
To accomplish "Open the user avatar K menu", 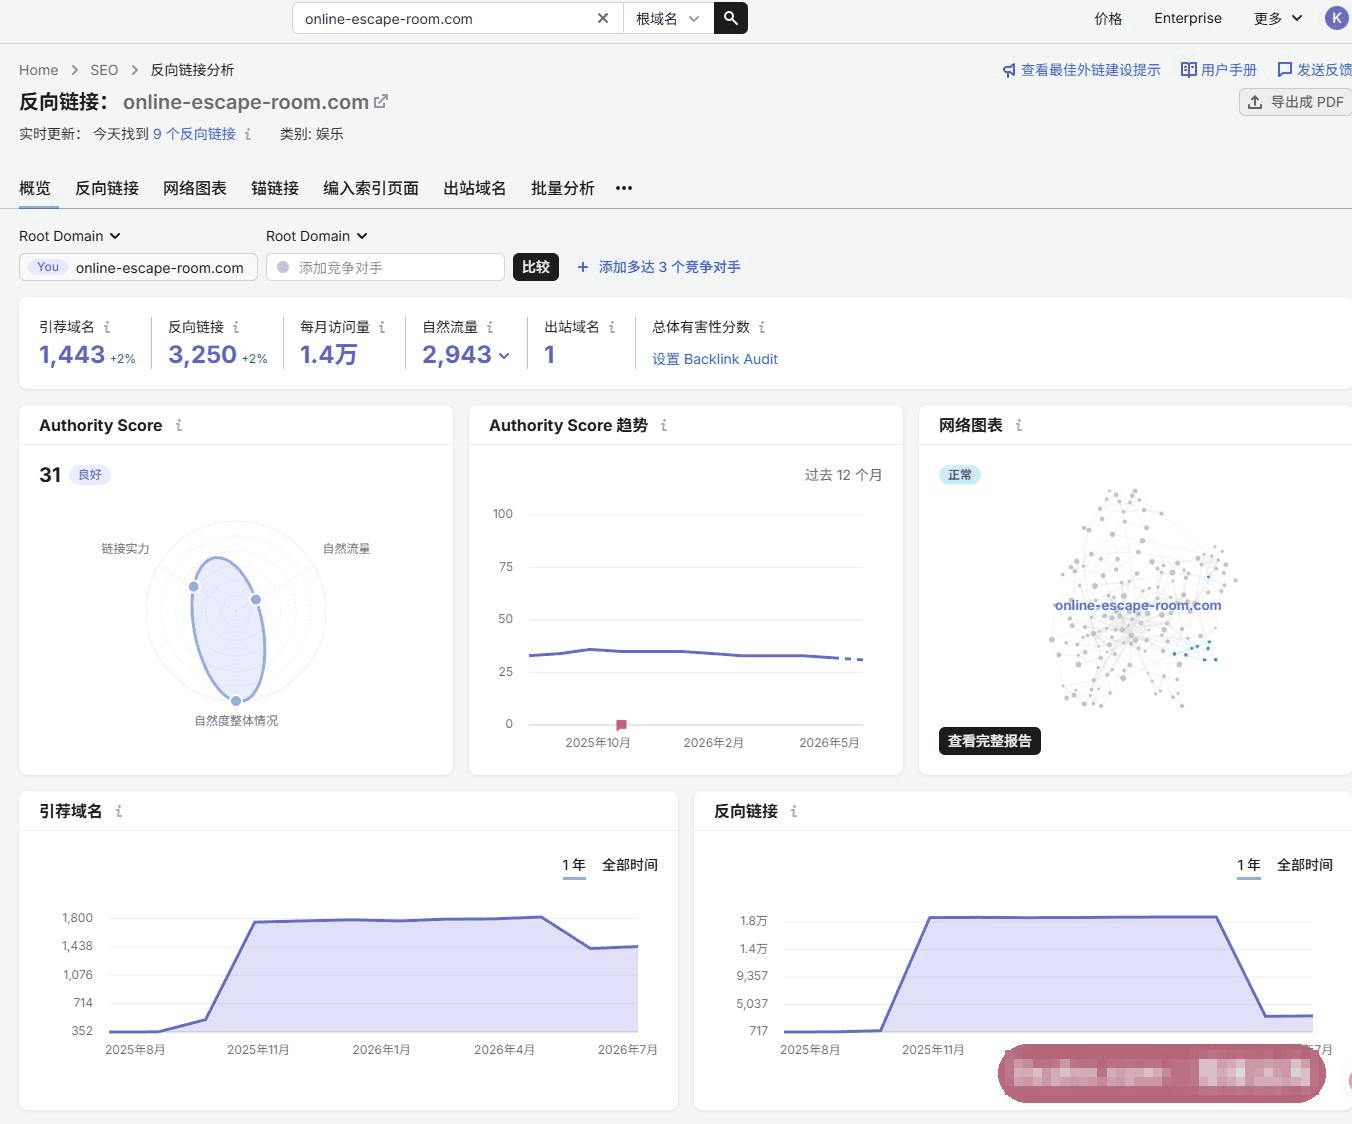I will click(1336, 18).
